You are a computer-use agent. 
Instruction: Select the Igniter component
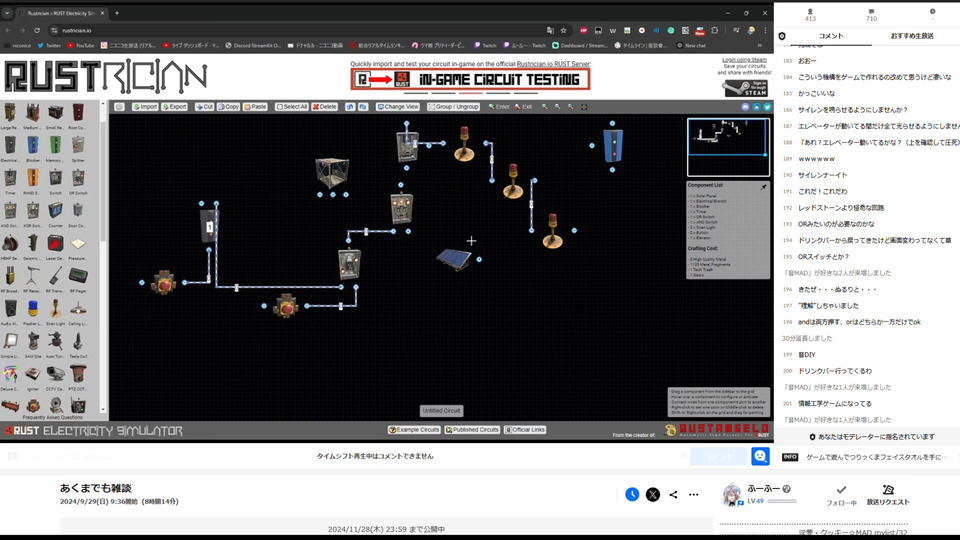pos(32,376)
